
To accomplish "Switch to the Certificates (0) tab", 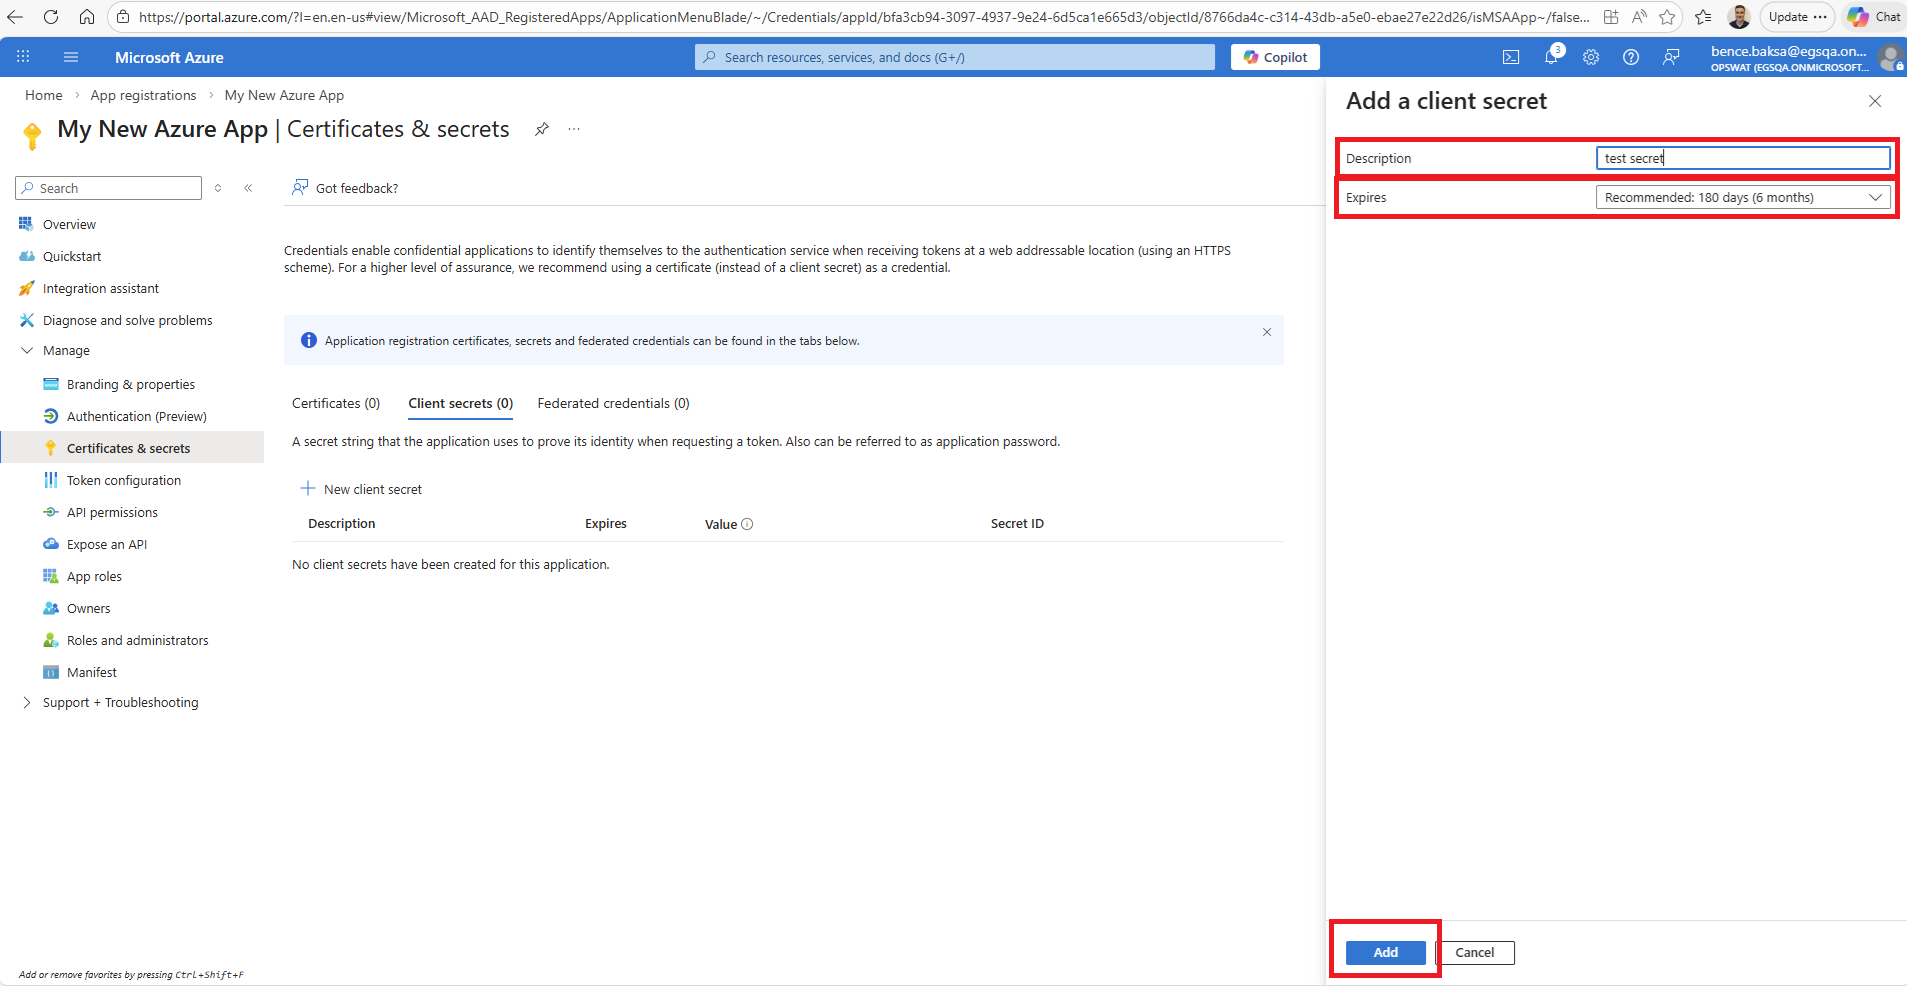I will [x=336, y=404].
